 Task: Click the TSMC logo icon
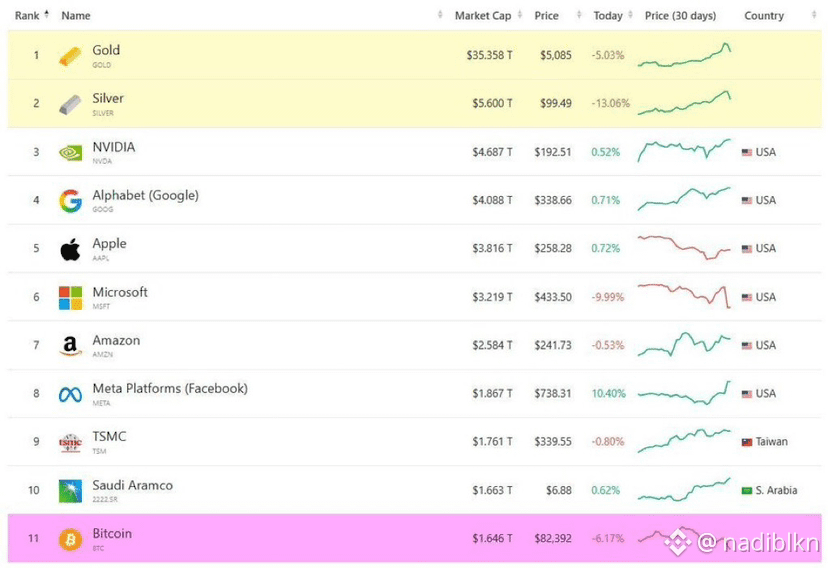pyautogui.click(x=70, y=443)
